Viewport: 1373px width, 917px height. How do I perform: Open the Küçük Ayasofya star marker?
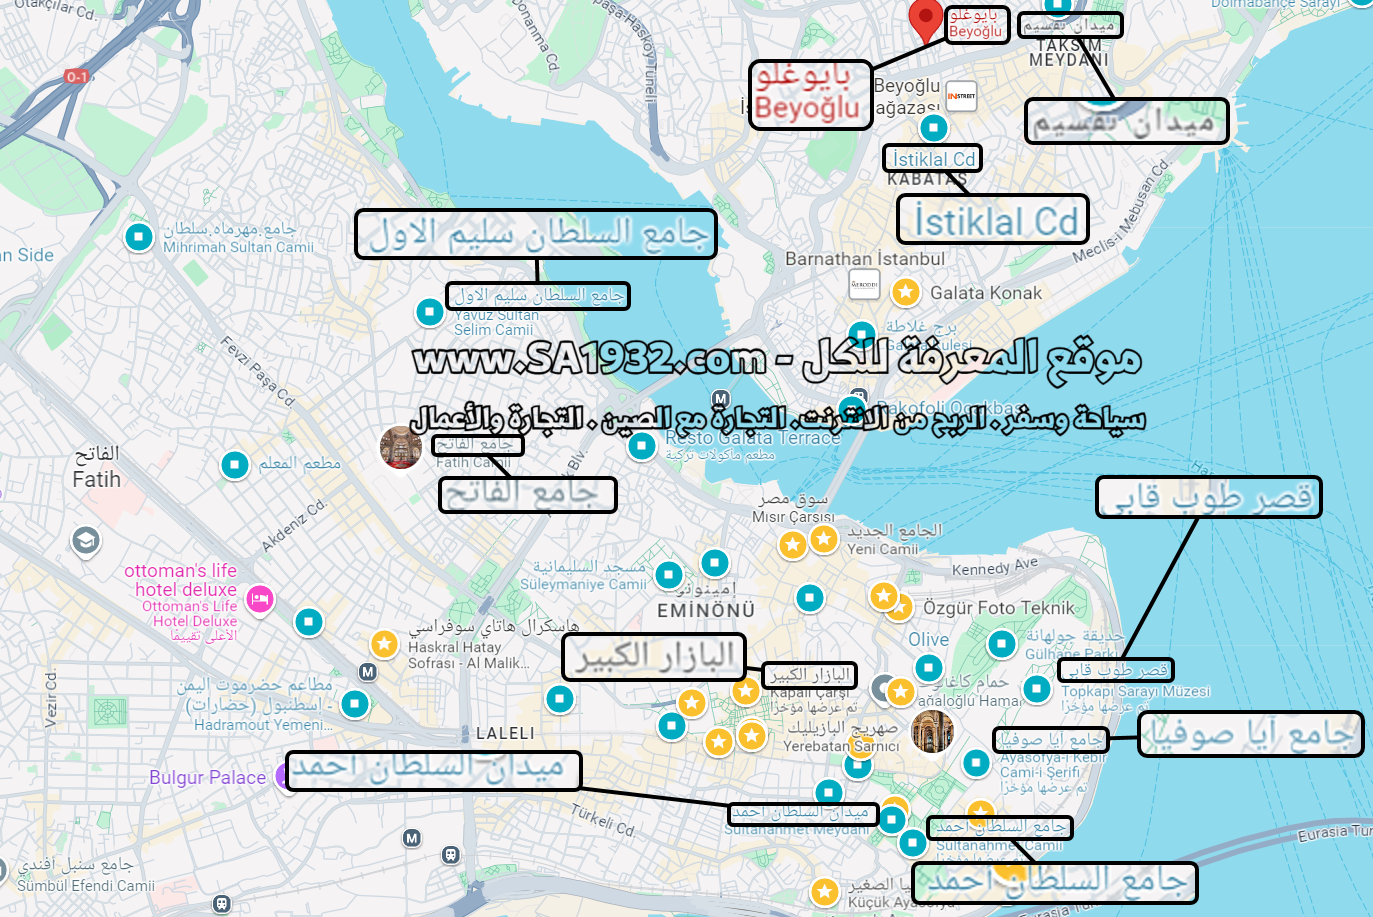tap(824, 891)
